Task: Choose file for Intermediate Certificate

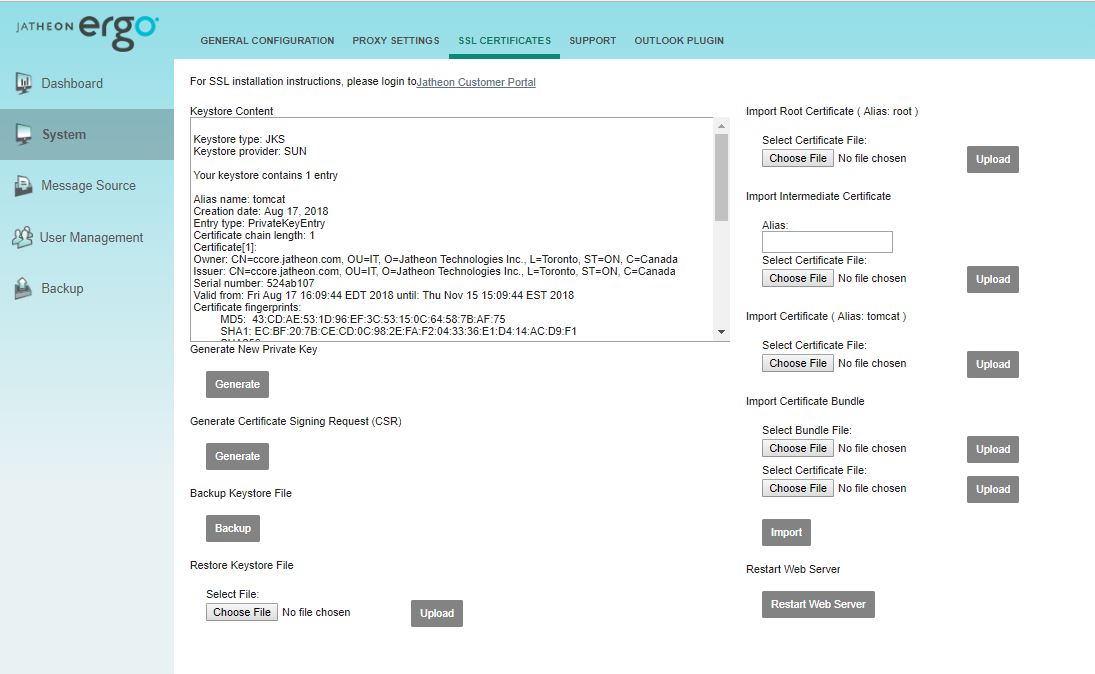Action: [x=798, y=278]
